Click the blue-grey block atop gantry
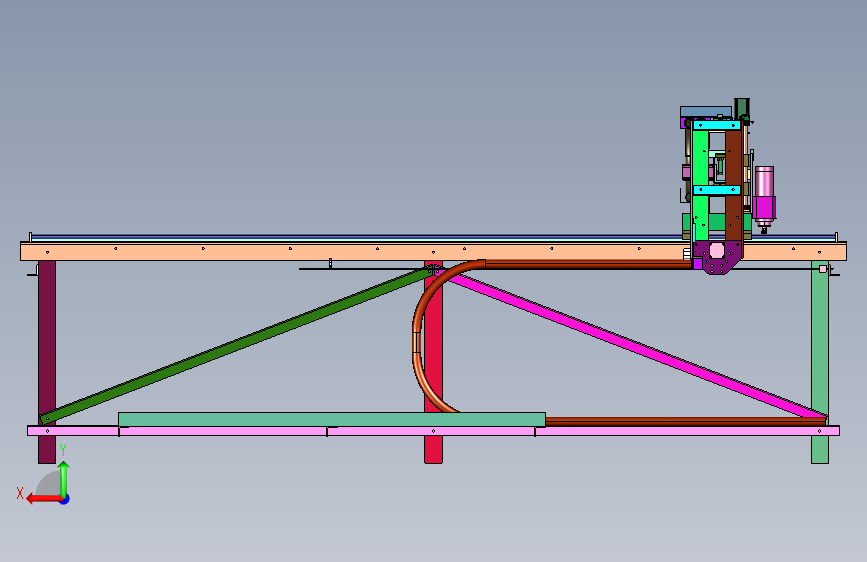Screen dimensions: 867x562 tap(706, 112)
